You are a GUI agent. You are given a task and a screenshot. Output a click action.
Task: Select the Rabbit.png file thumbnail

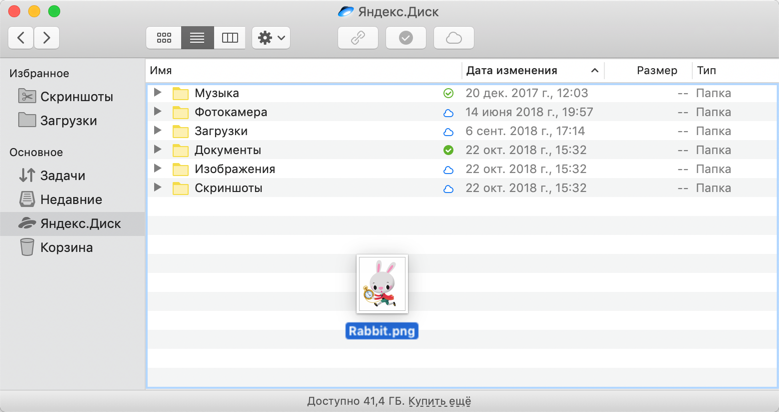click(x=381, y=284)
